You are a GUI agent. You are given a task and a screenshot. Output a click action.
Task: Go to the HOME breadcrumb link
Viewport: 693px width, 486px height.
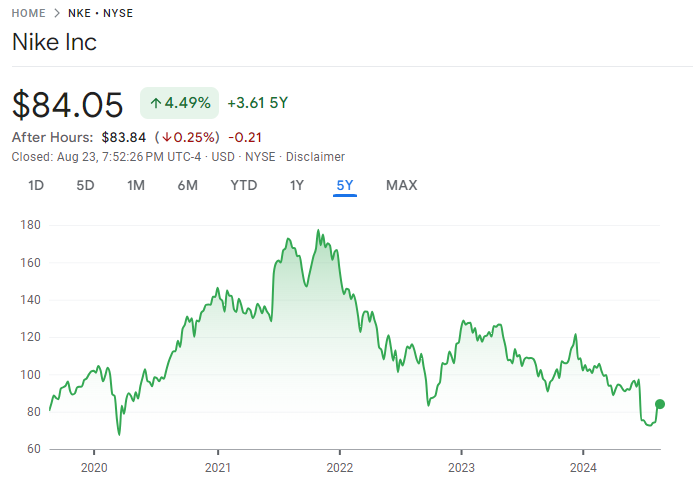tap(28, 13)
